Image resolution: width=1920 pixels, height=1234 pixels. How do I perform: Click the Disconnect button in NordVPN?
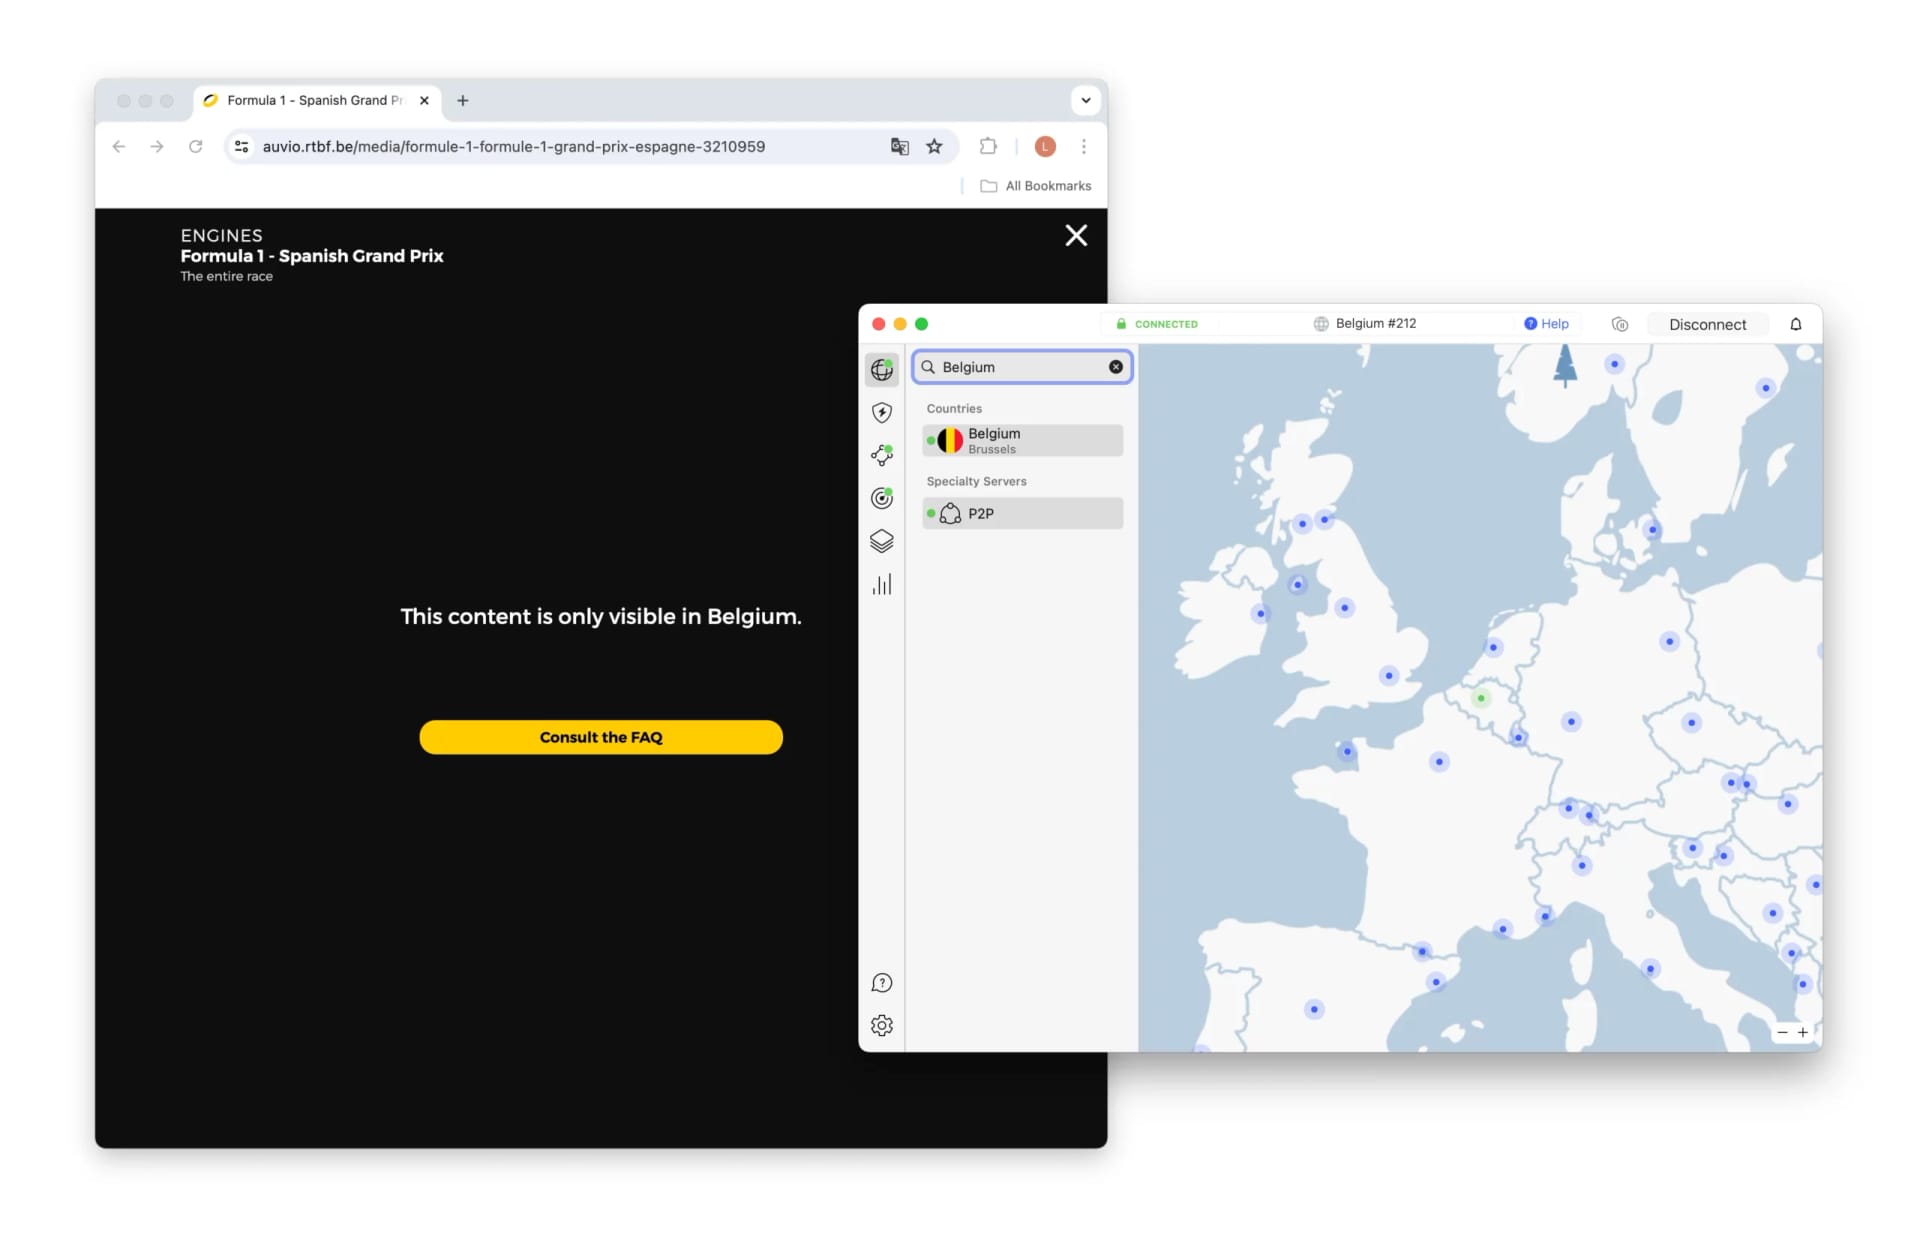[x=1707, y=323]
